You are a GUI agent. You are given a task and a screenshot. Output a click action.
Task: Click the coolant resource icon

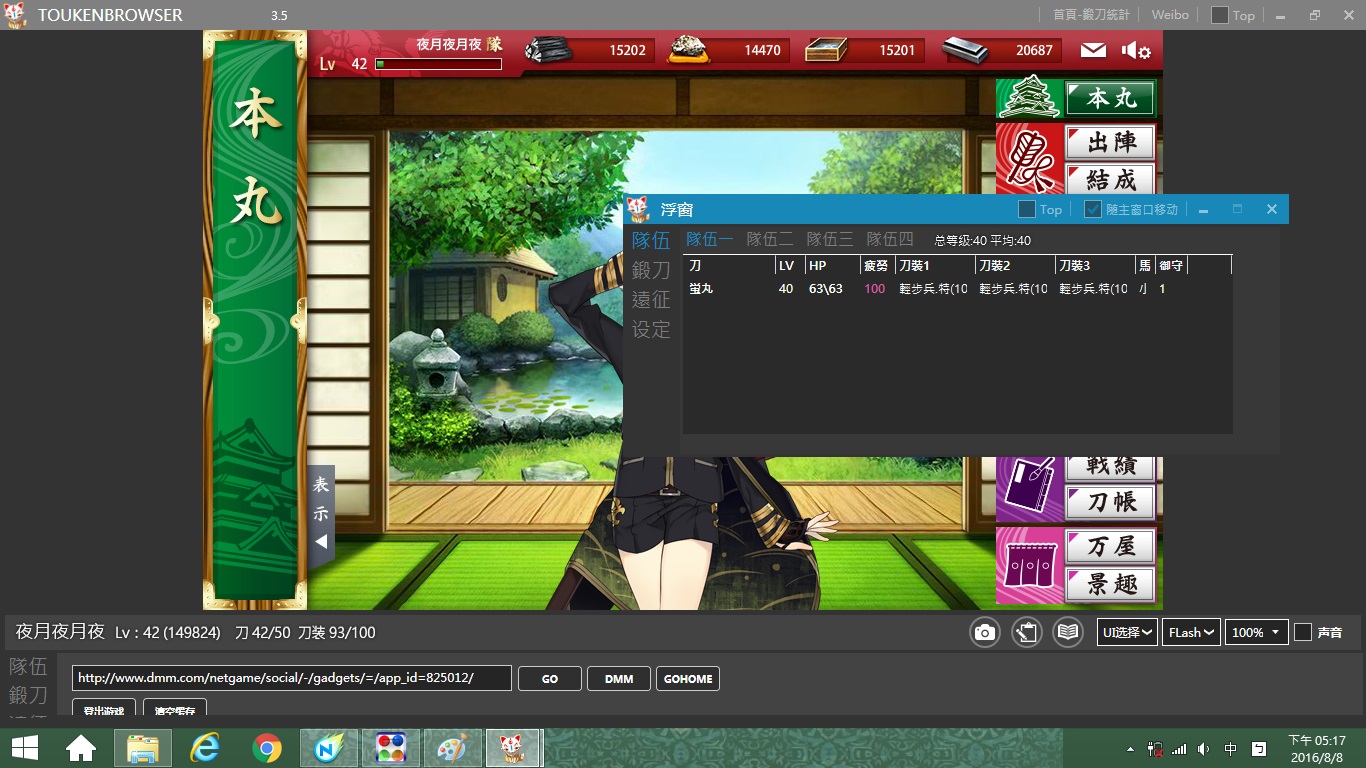click(825, 49)
